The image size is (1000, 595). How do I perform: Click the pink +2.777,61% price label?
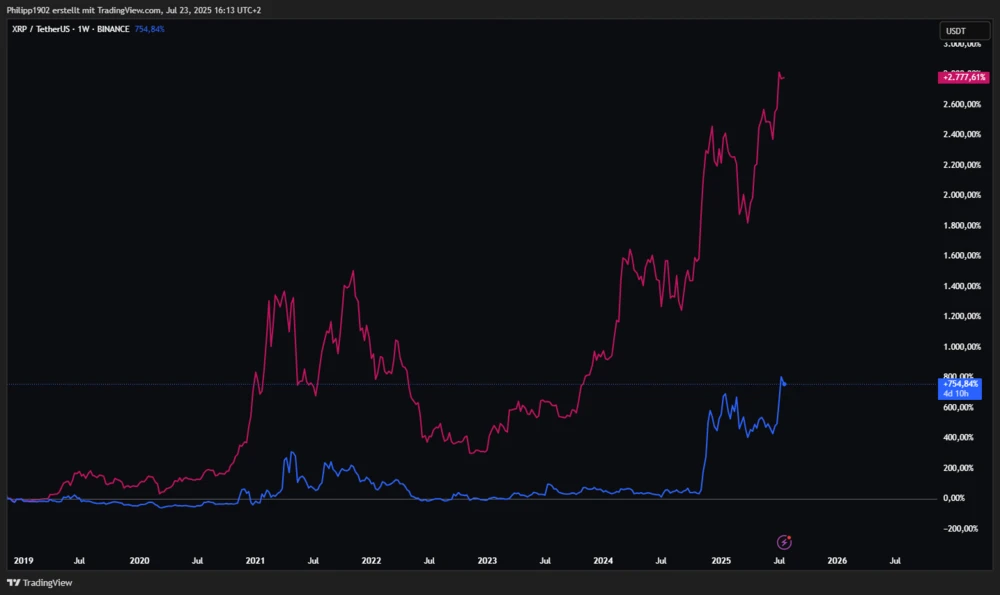tap(963, 76)
